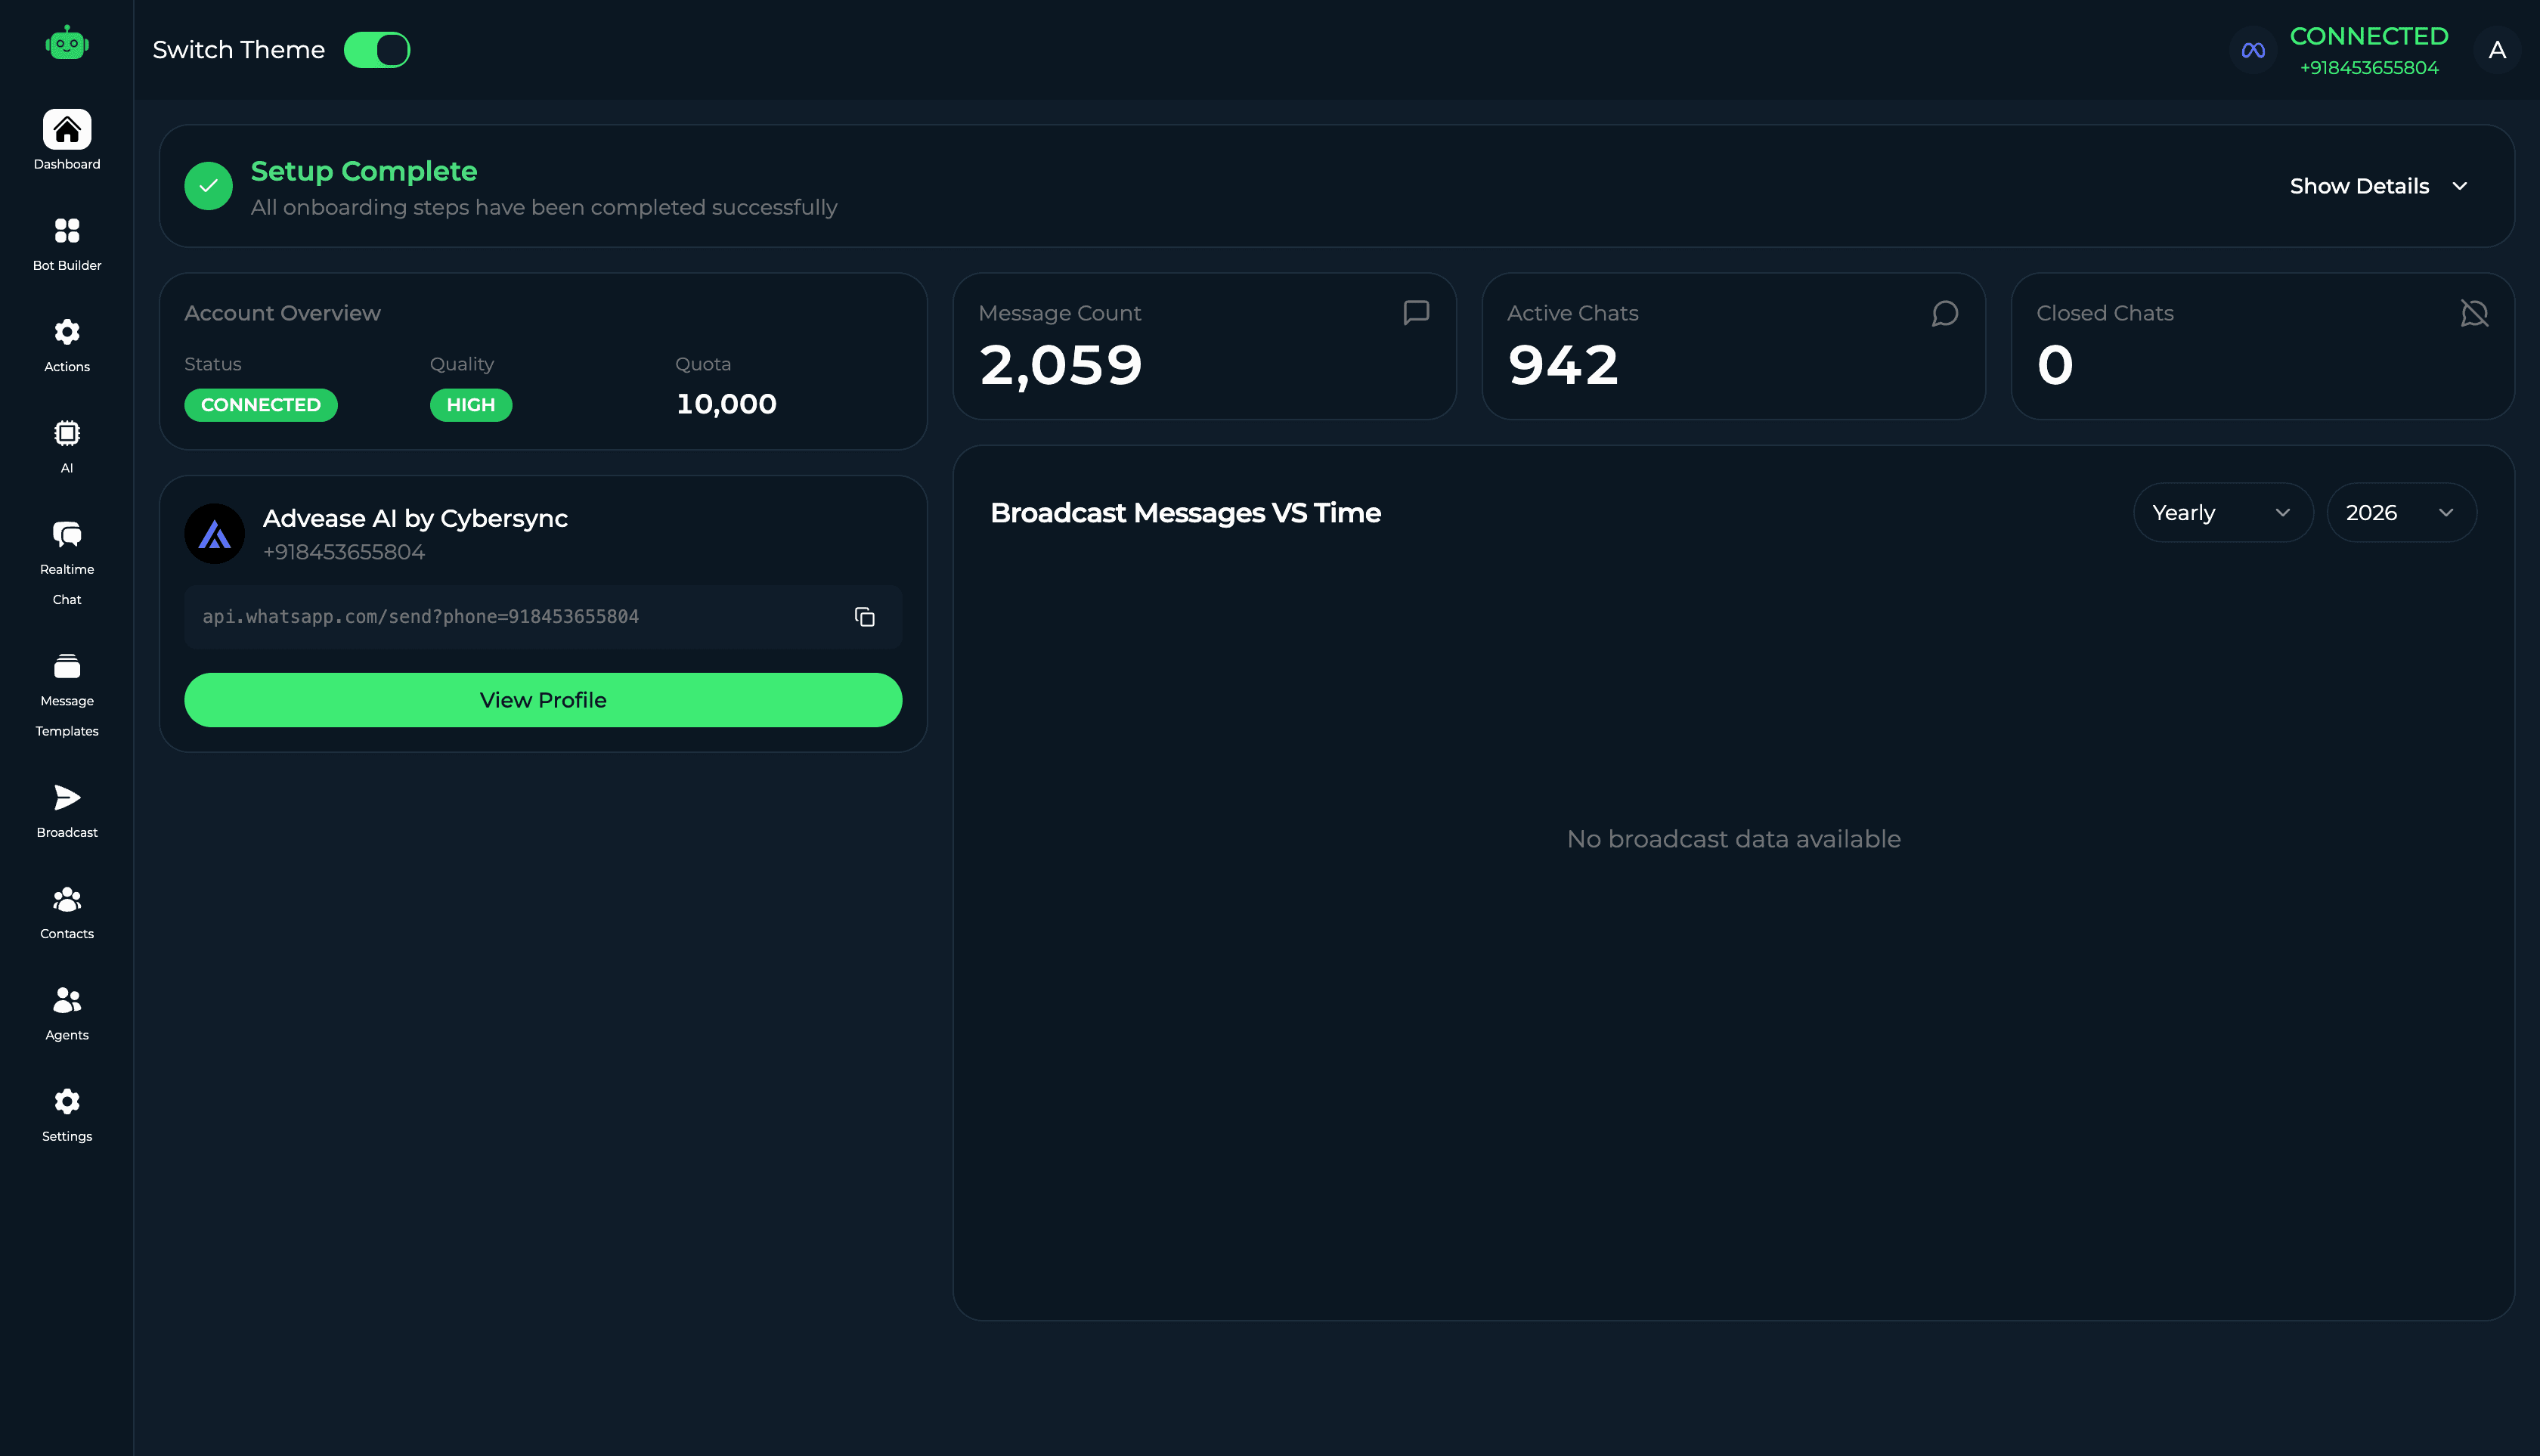Click the robot logo at top left
This screenshot has height=1456, width=2540.
point(66,44)
